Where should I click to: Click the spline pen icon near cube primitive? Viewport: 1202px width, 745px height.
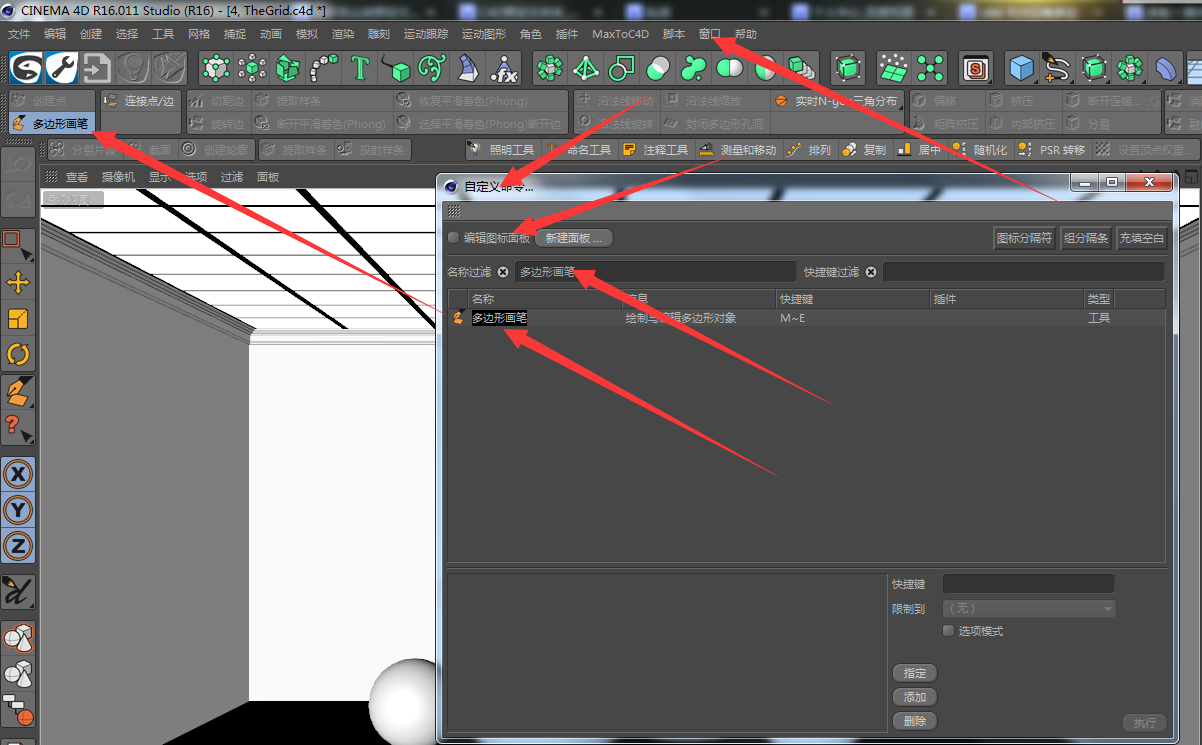click(x=1057, y=68)
